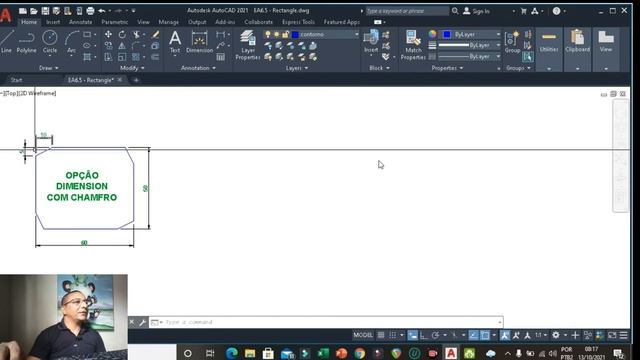Expand the Draw panel
Image resolution: width=640 pixels, height=360 pixels.
coord(49,68)
